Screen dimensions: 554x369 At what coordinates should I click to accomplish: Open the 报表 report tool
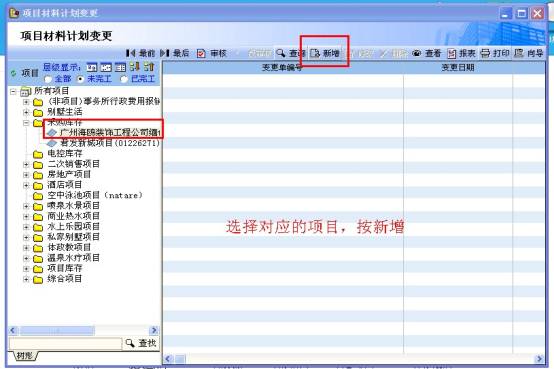pyautogui.click(x=461, y=53)
